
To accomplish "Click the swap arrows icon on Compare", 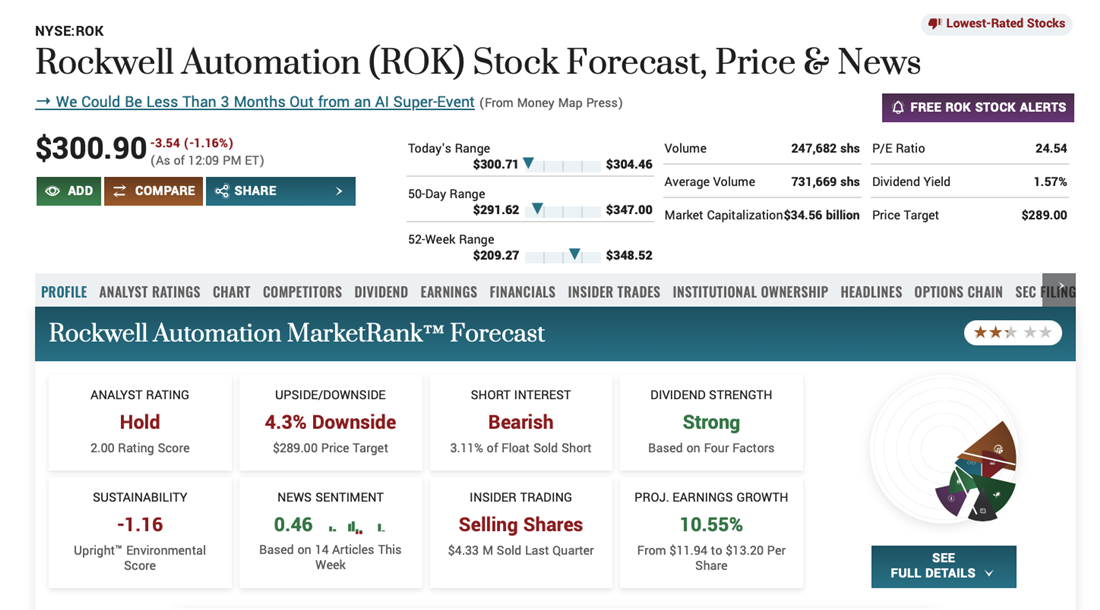I will 120,191.
